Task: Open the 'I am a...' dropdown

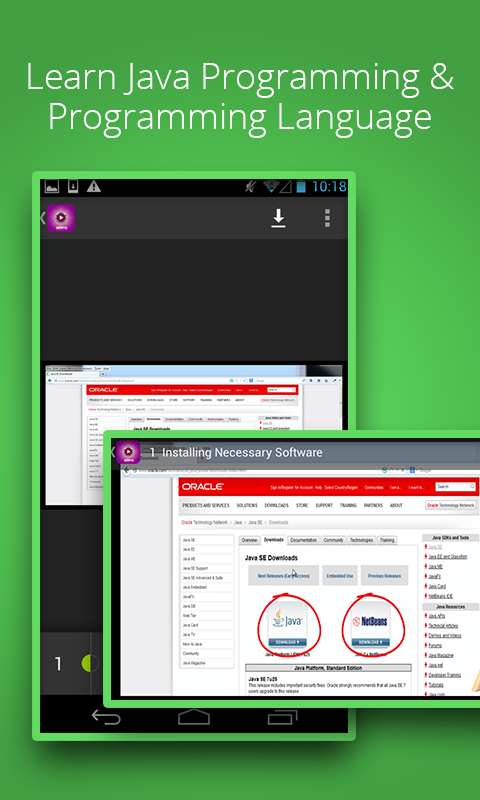Action: (x=396, y=487)
